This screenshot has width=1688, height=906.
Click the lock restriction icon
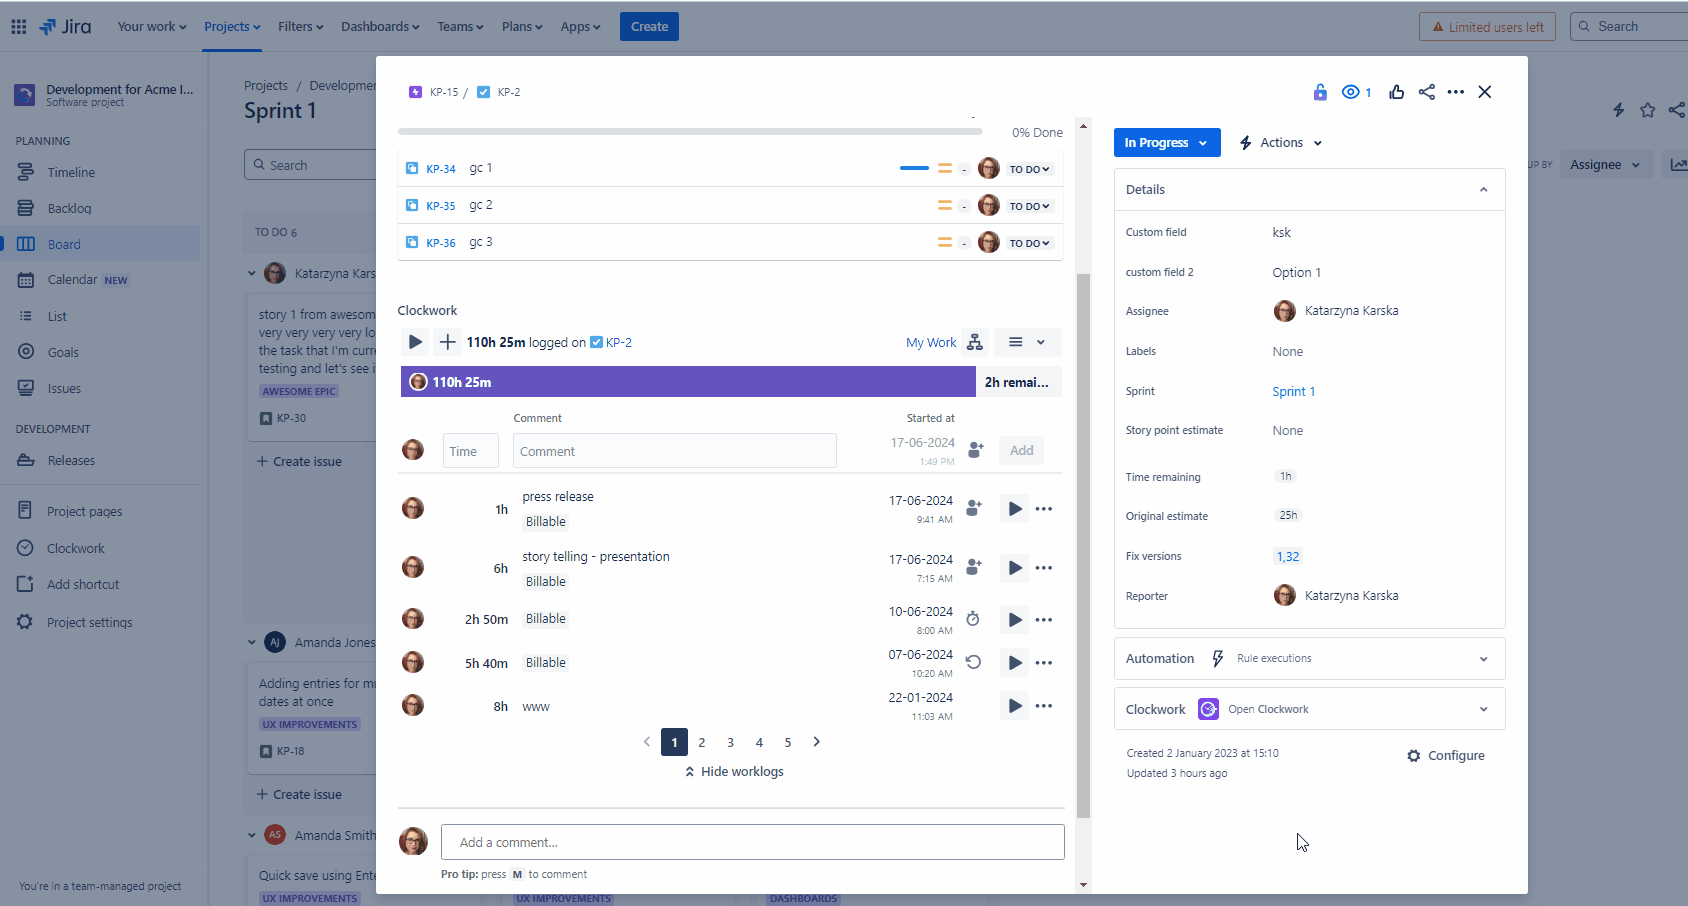coord(1320,92)
